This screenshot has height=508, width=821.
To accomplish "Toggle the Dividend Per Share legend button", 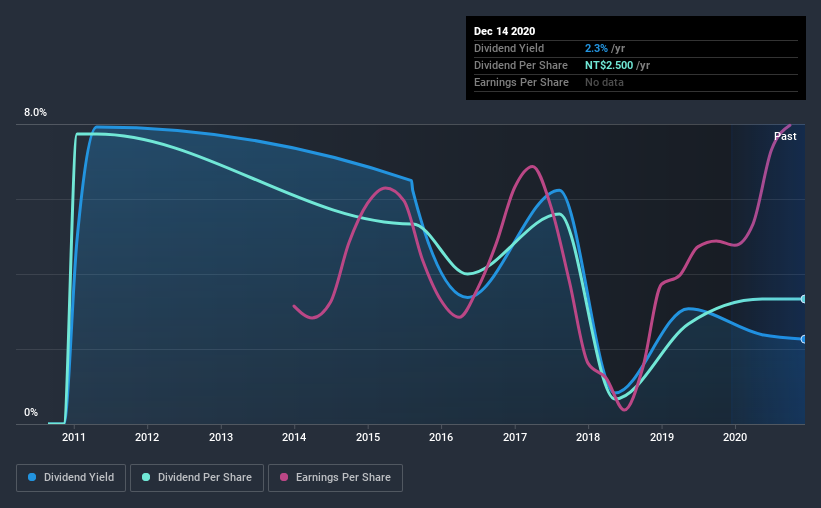I will point(197,478).
